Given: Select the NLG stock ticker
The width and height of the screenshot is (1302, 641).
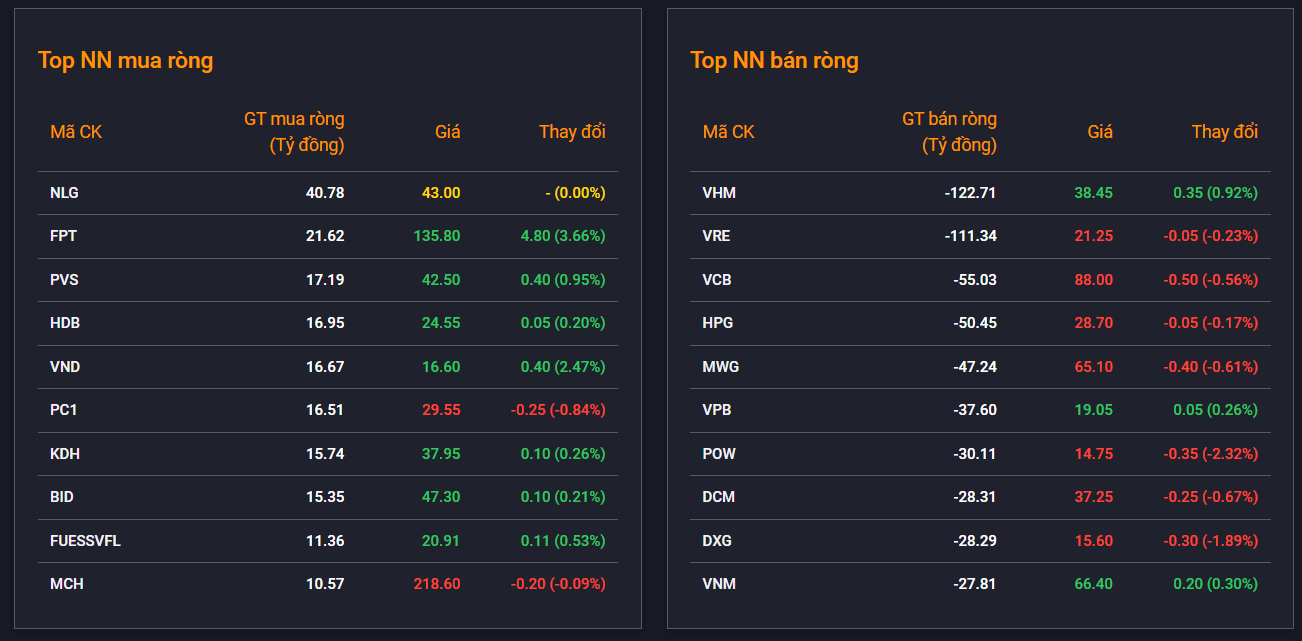Looking at the screenshot, I should click(64, 193).
